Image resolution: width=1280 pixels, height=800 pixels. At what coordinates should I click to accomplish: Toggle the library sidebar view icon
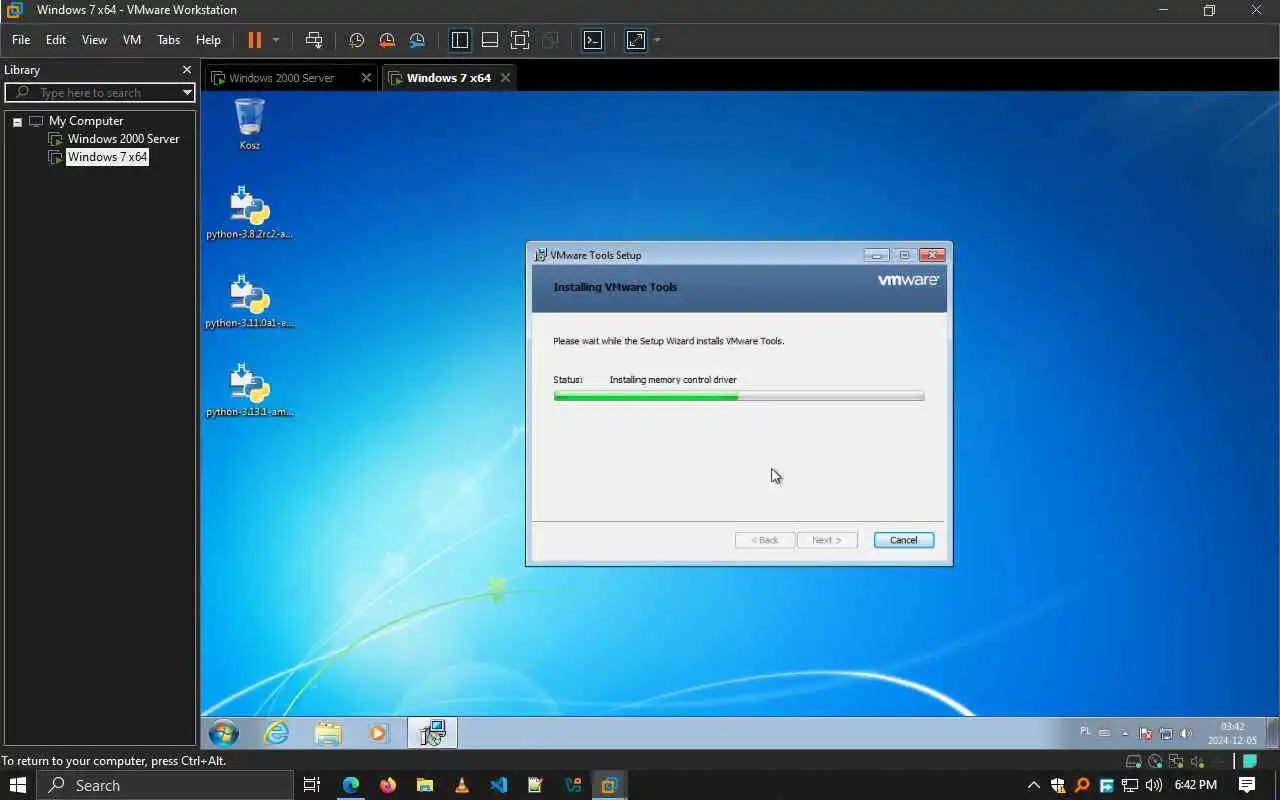[460, 40]
